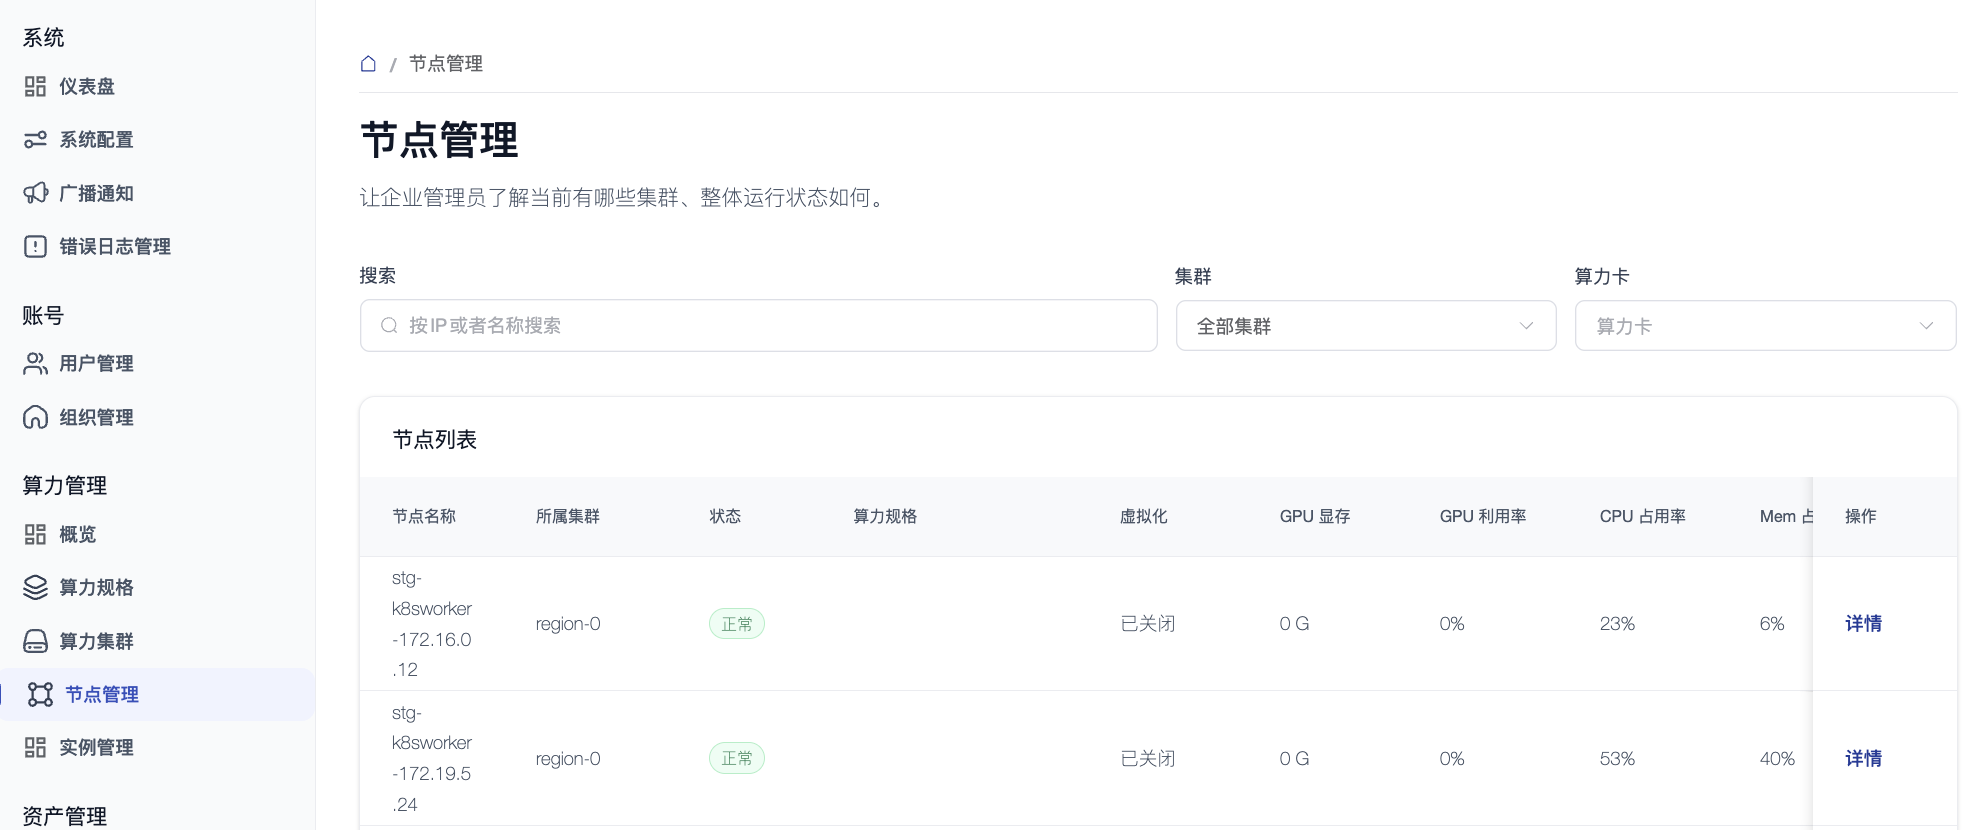
Task: Open 概览 under 算力管理
Action: click(78, 535)
